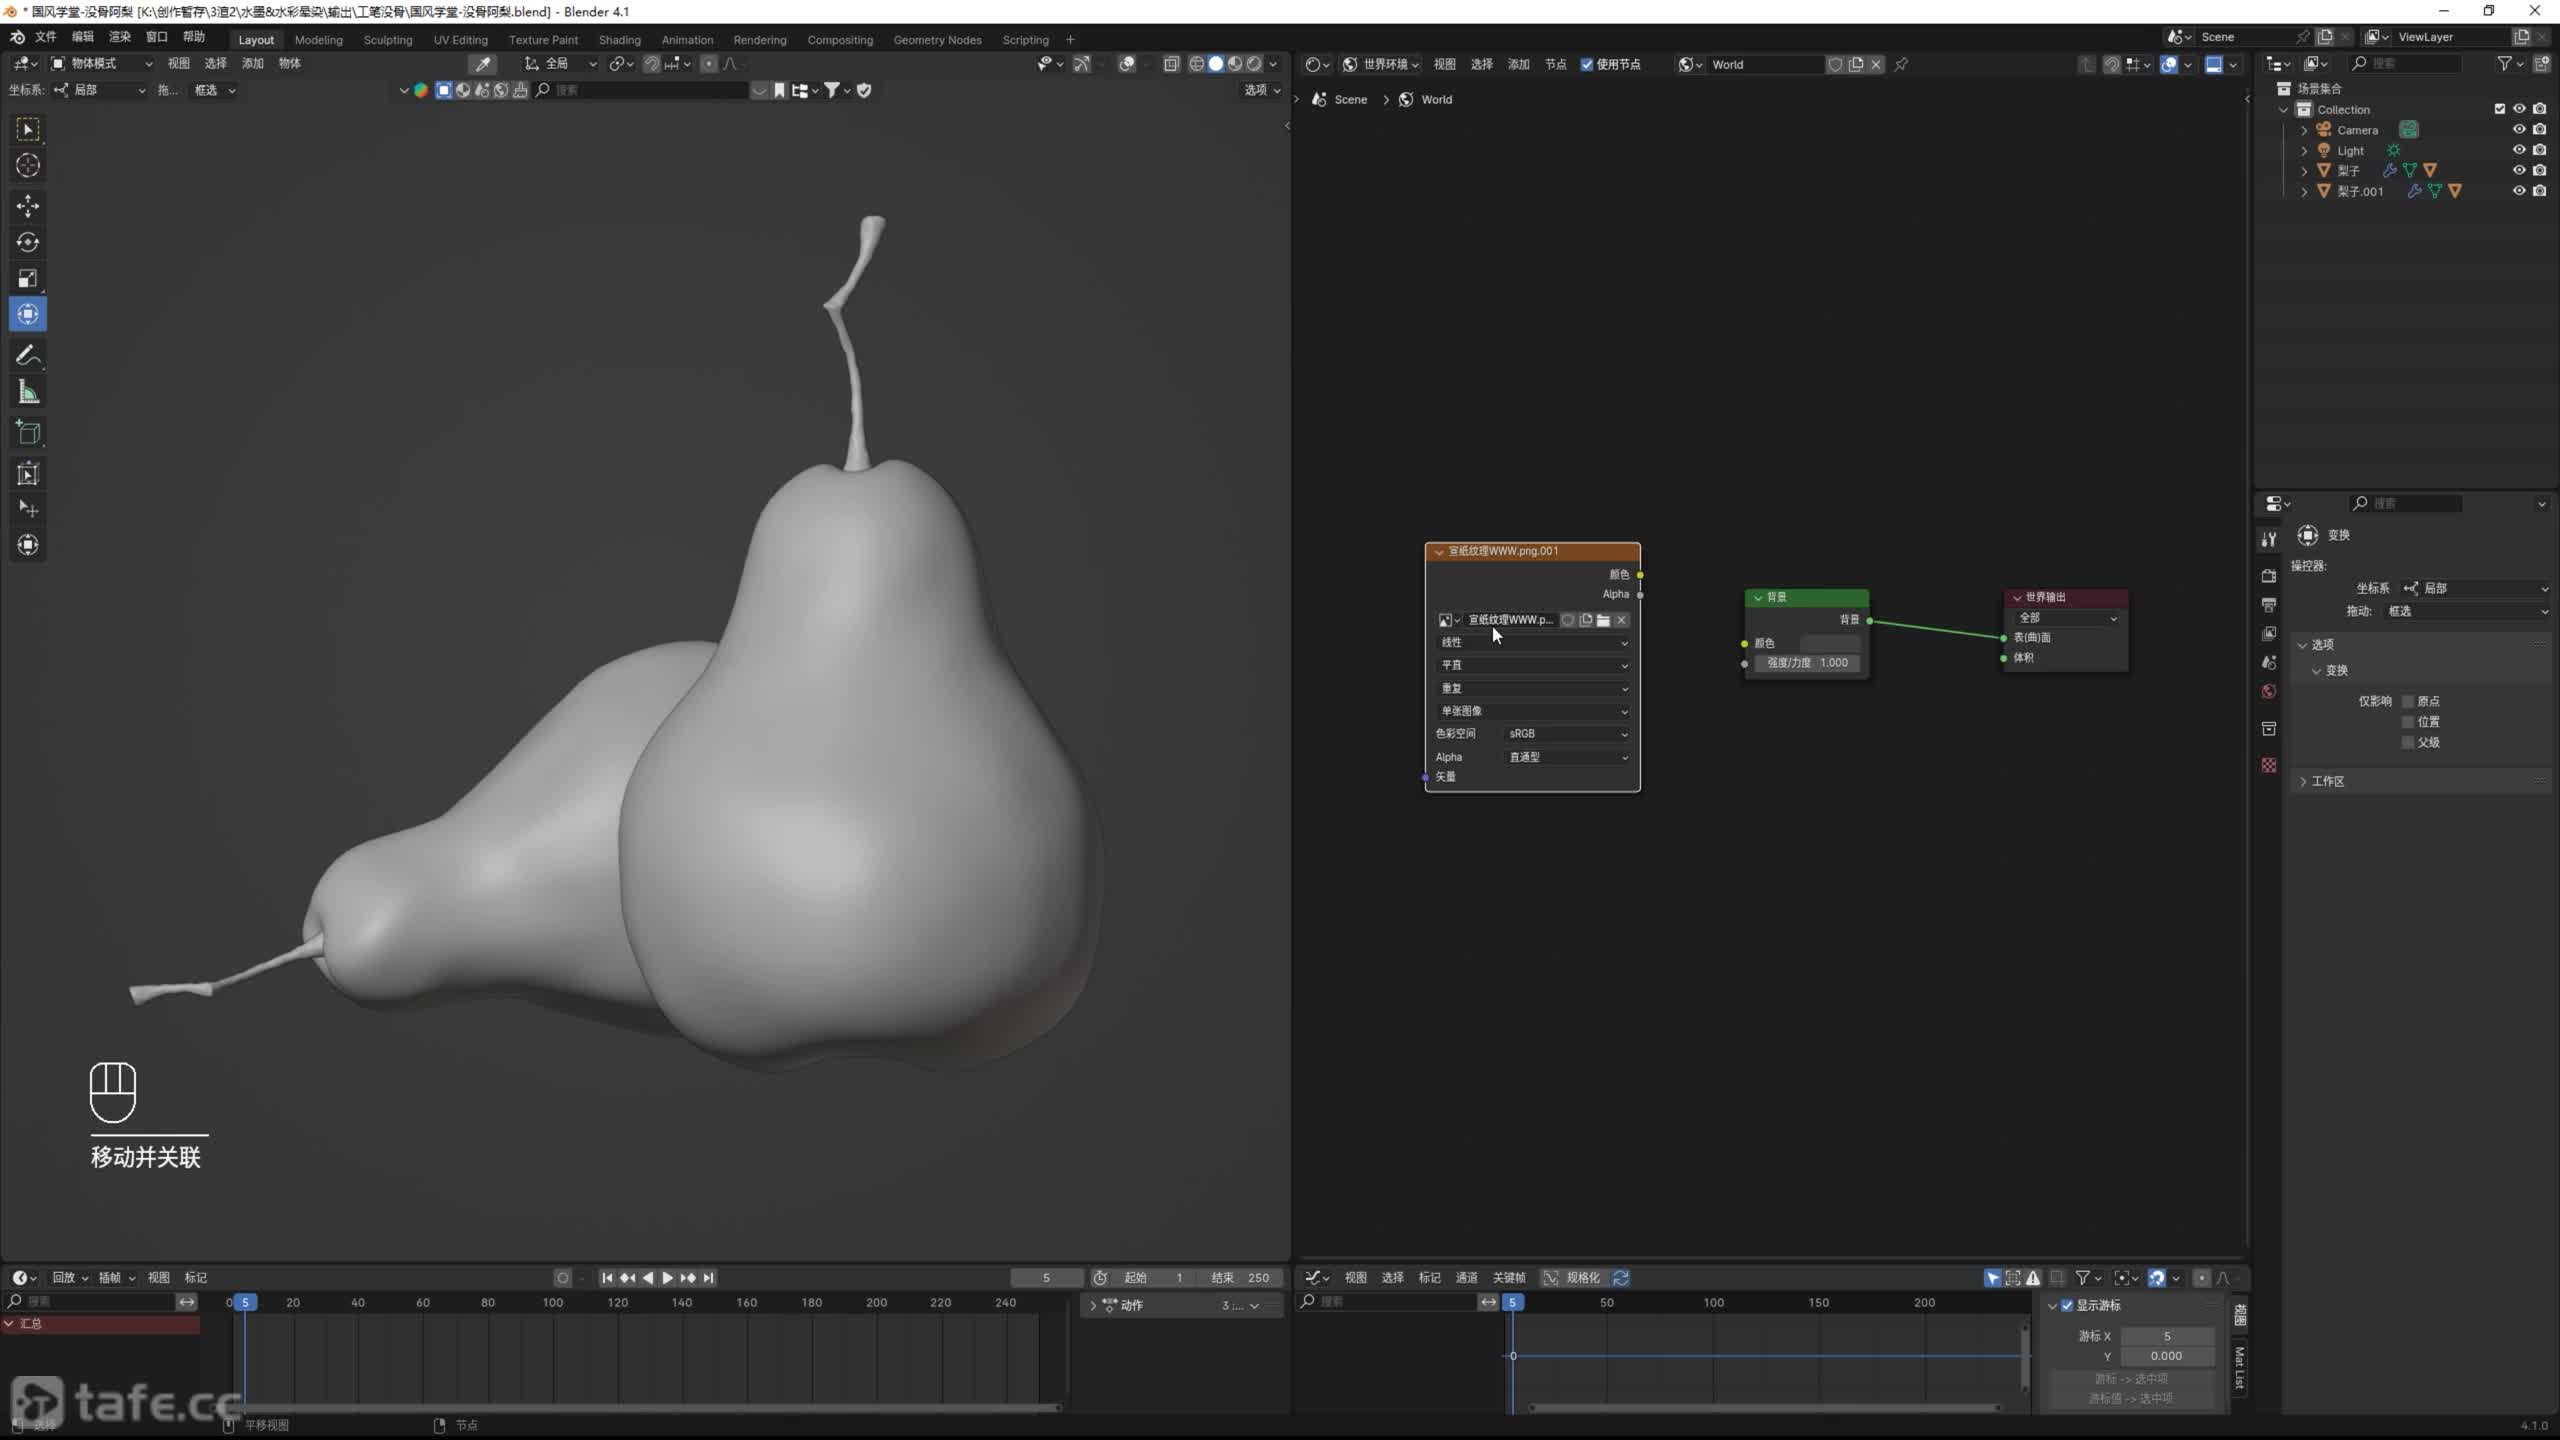This screenshot has width=2560, height=1440.
Task: Select the Measure ruler tool
Action: [x=28, y=393]
